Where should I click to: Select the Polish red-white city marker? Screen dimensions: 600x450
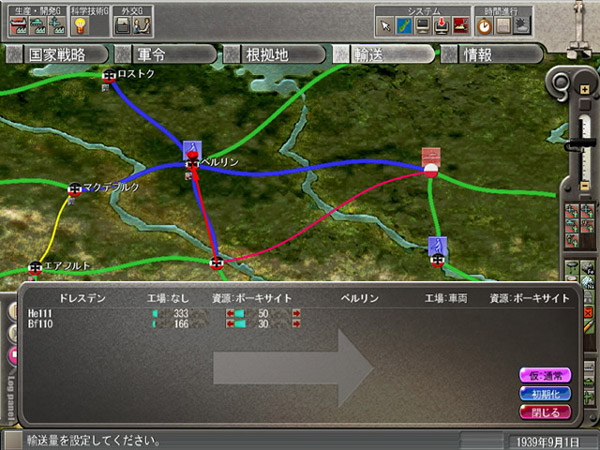point(431,171)
